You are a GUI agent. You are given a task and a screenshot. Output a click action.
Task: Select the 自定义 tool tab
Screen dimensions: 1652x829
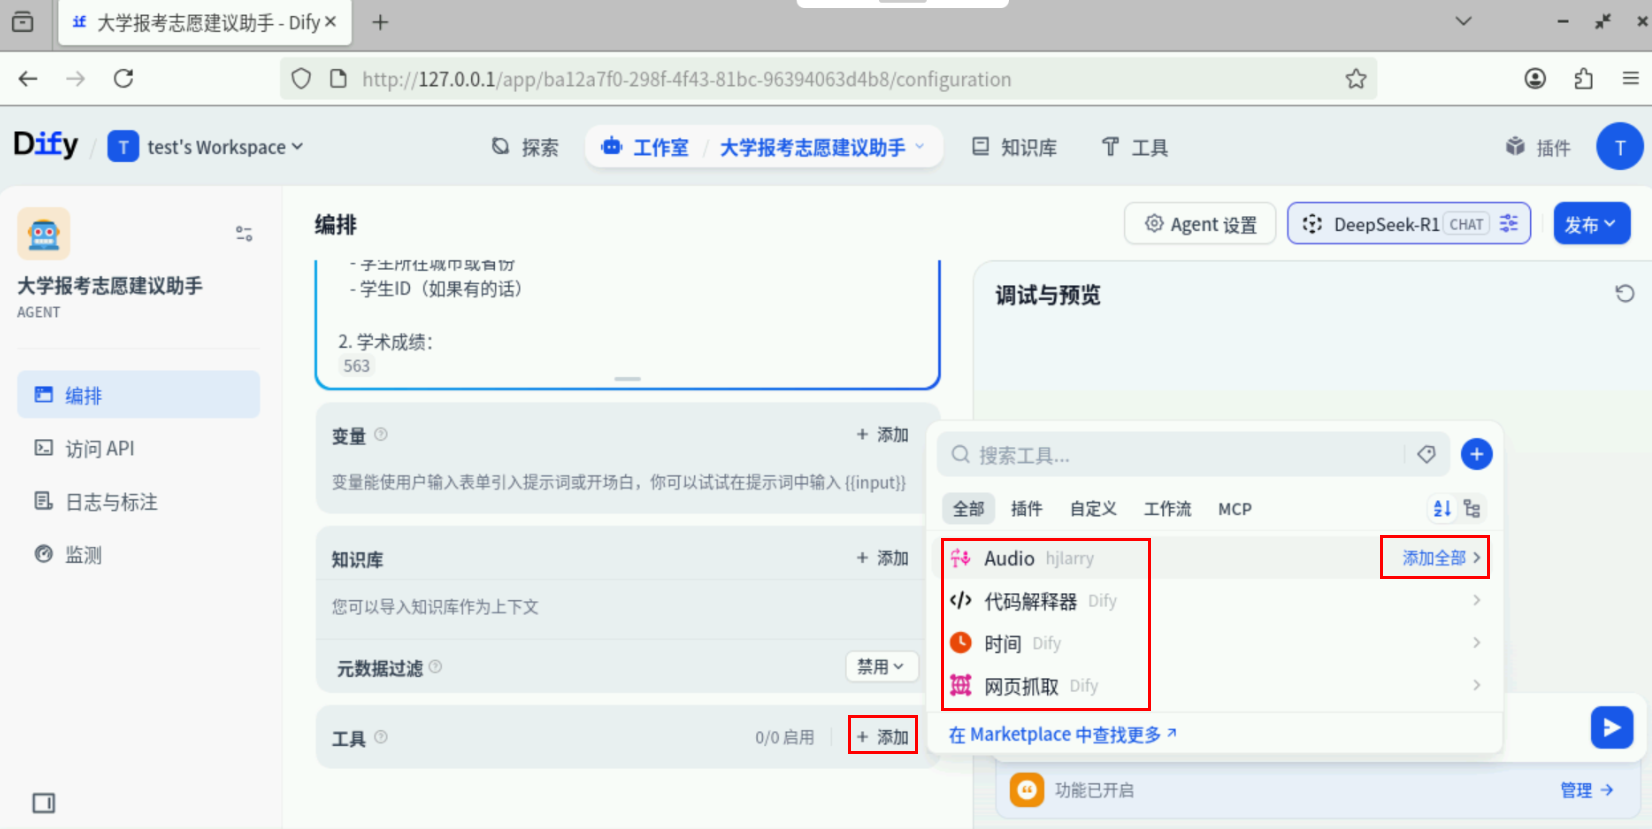1093,509
